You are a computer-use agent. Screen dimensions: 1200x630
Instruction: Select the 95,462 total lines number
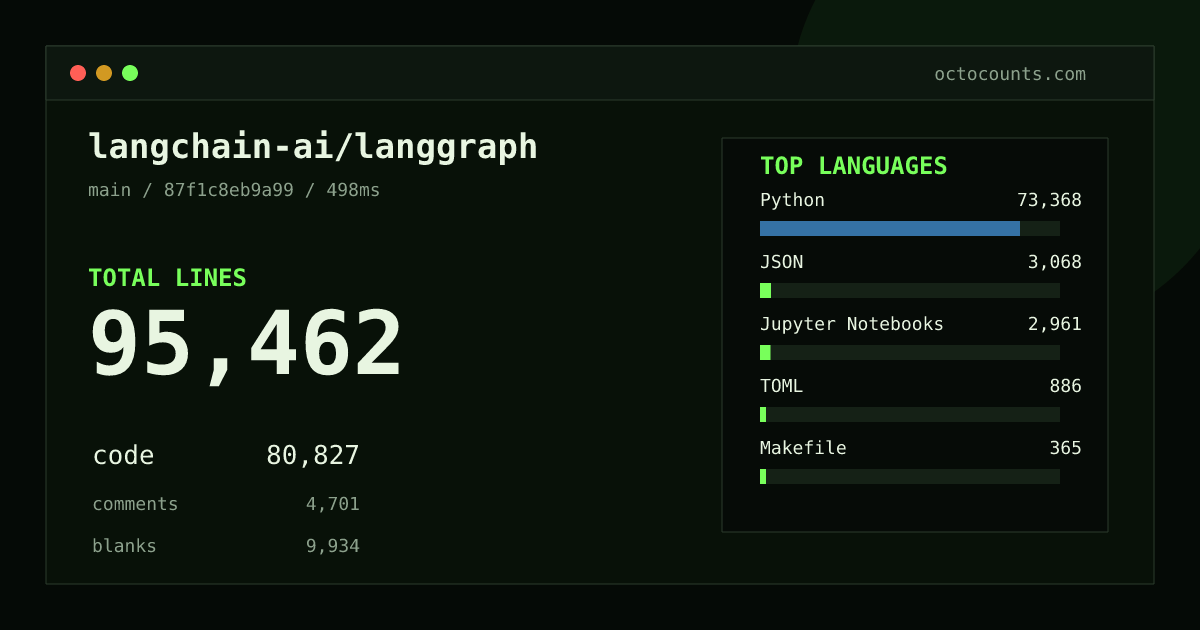coord(246,345)
